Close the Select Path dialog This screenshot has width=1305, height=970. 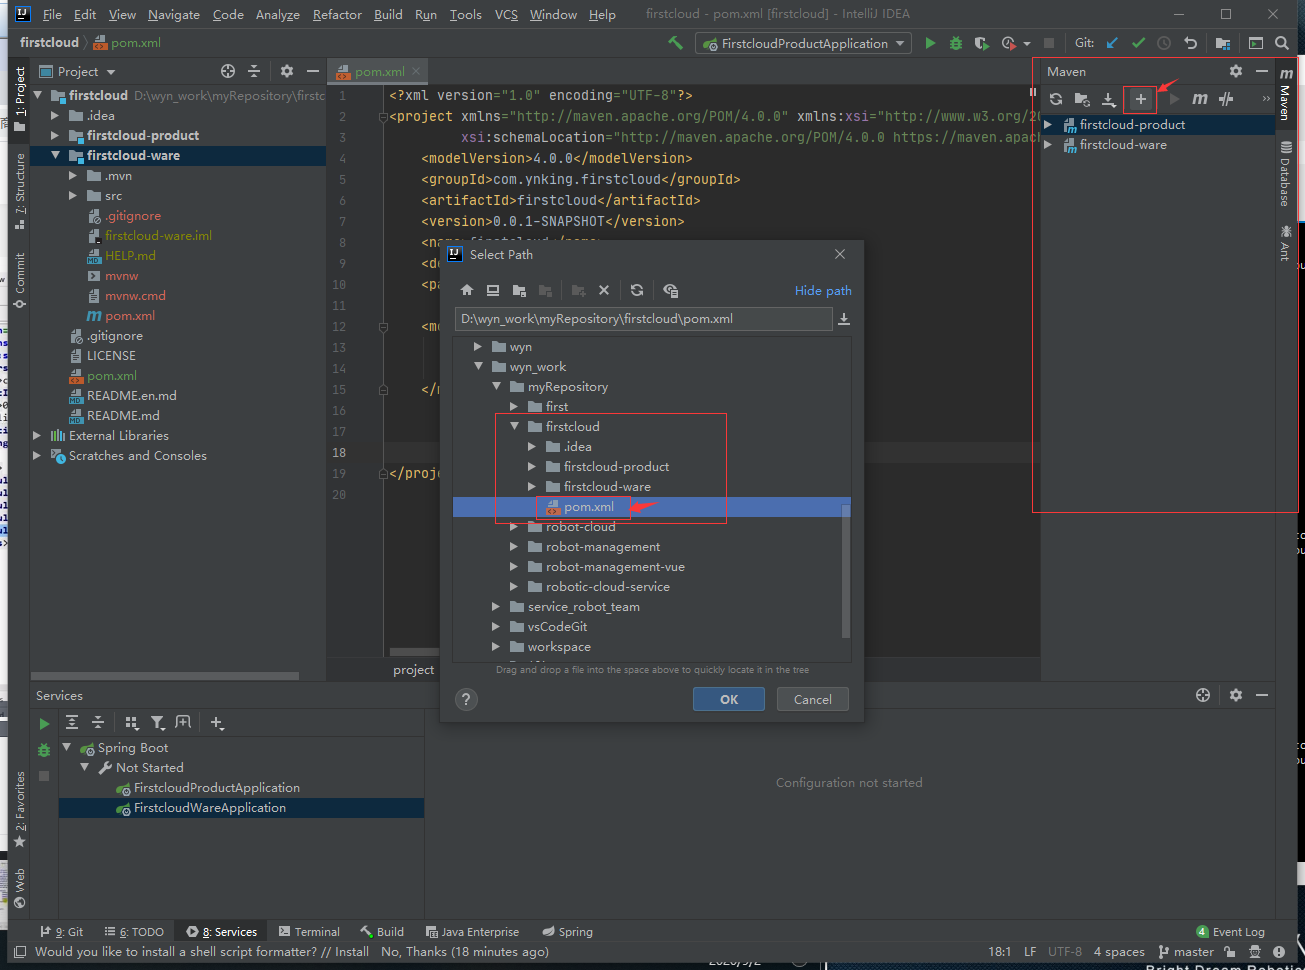click(x=840, y=254)
